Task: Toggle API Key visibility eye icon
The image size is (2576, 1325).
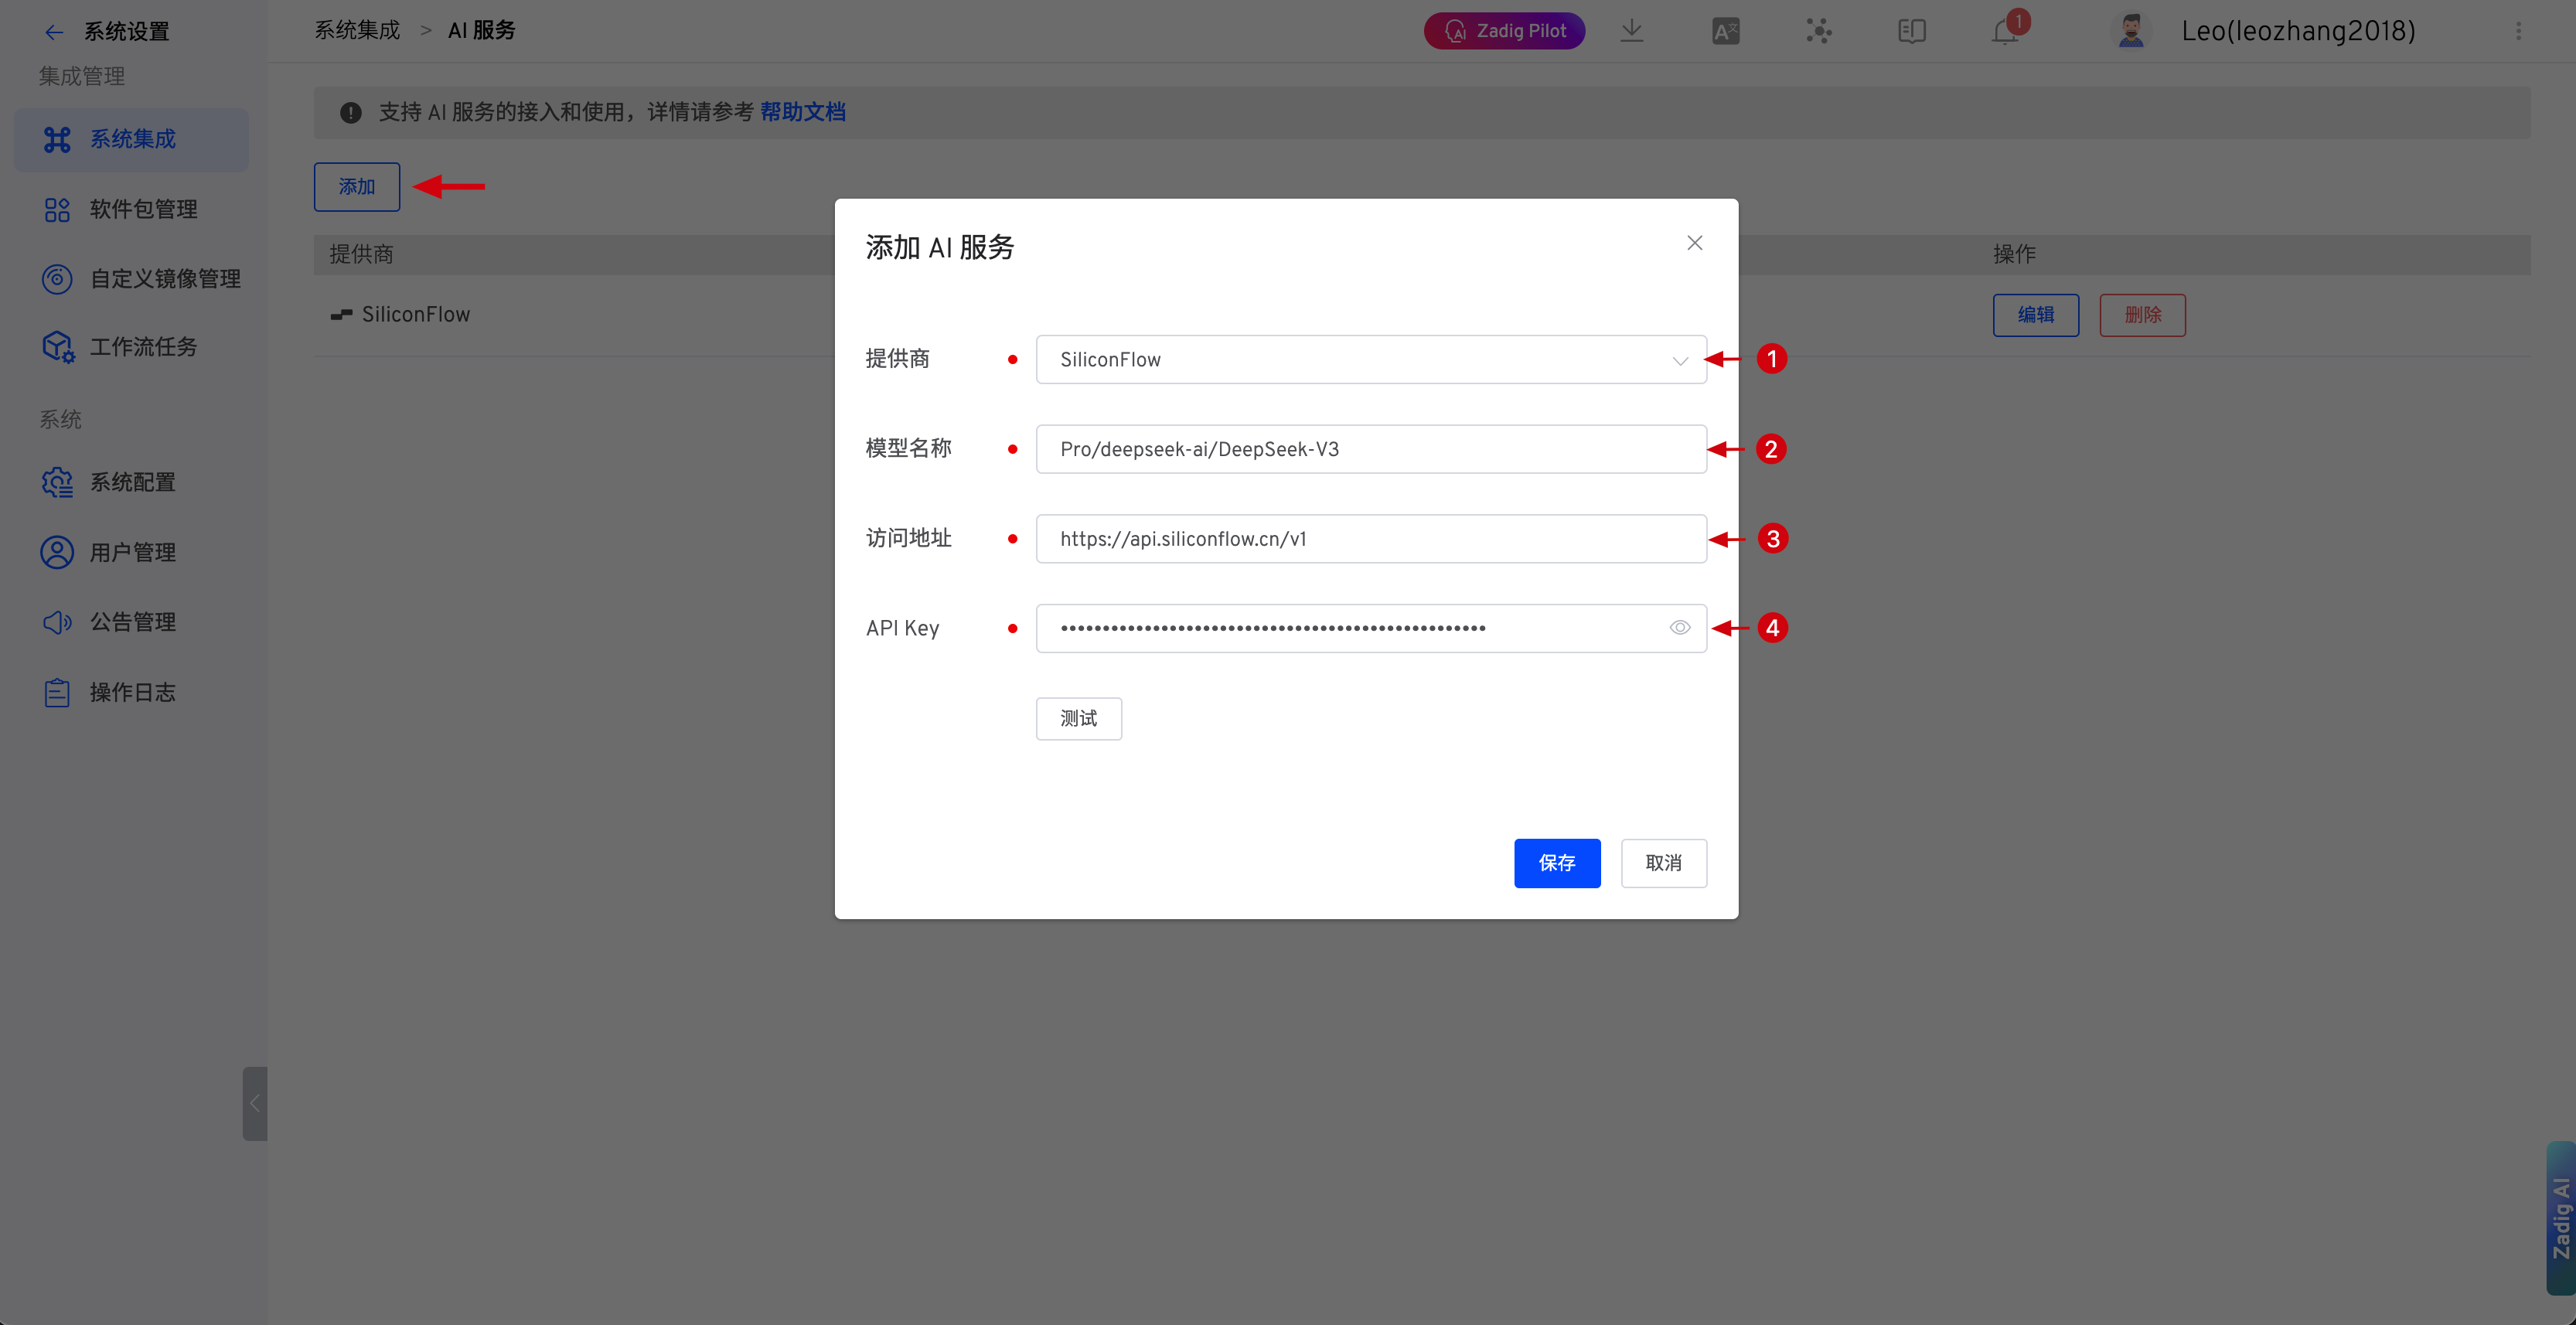Action: click(x=1679, y=628)
